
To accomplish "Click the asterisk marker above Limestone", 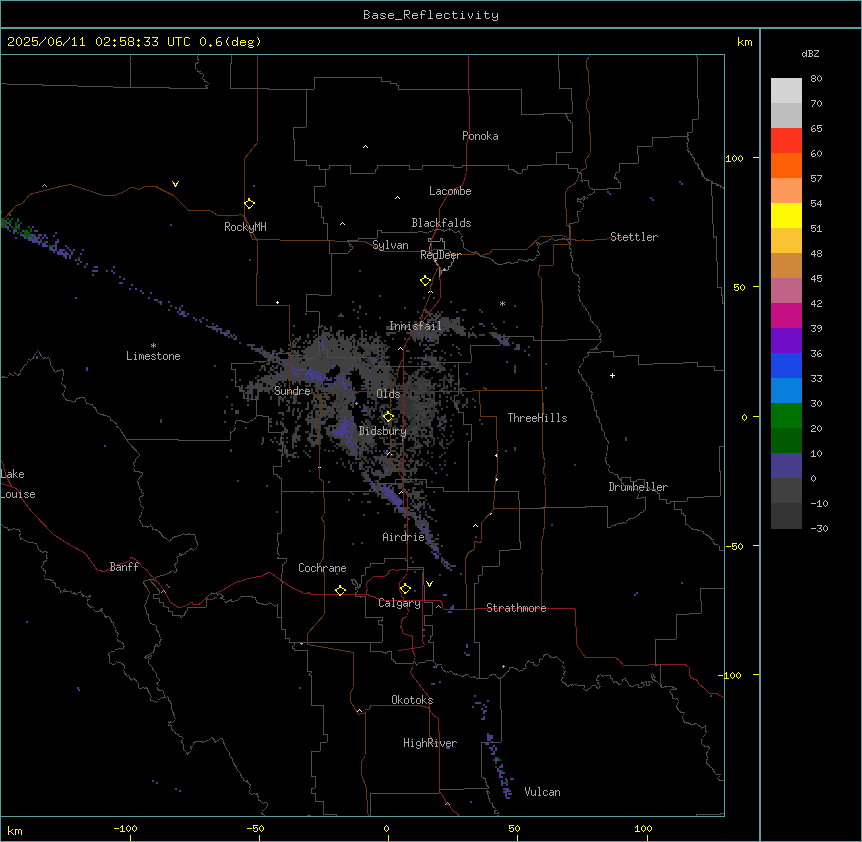I will coord(153,346).
